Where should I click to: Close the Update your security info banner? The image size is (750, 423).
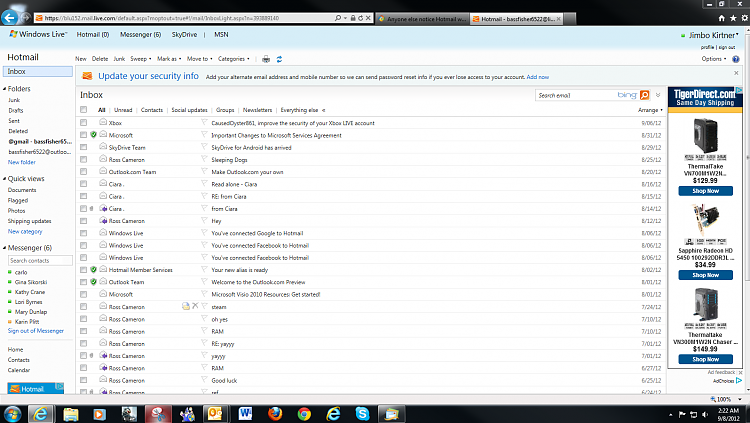pos(736,73)
